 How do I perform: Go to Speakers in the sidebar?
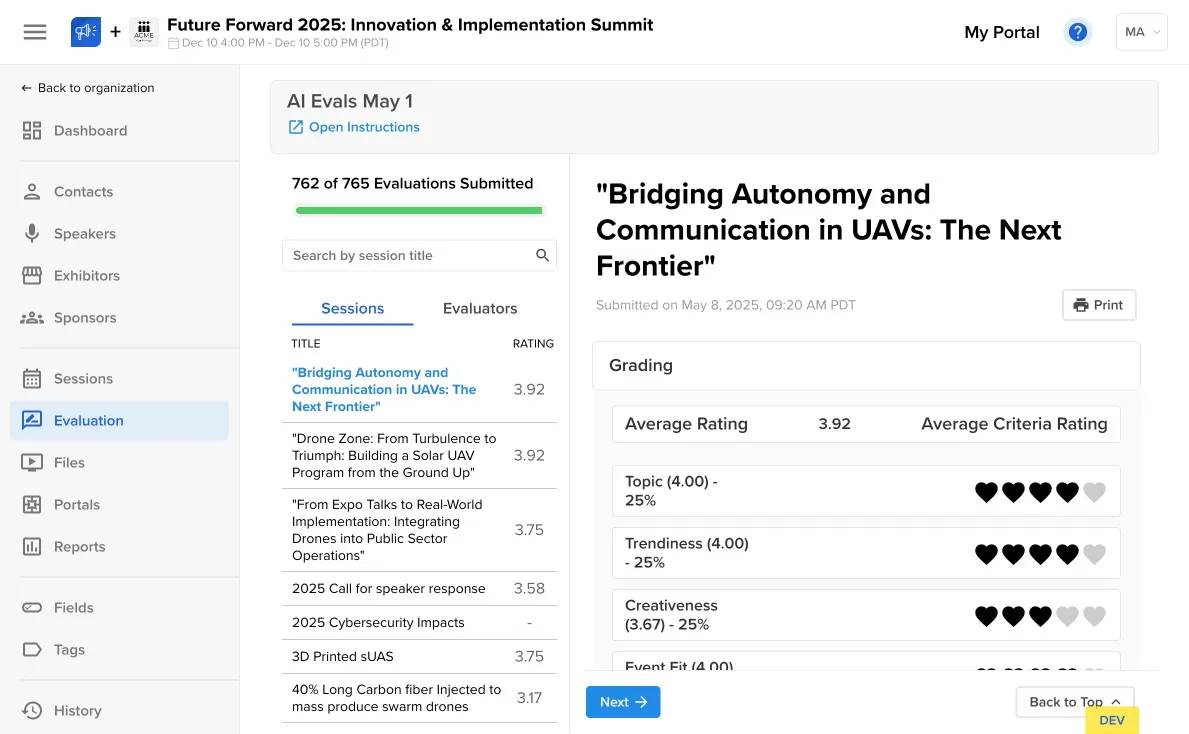click(x=84, y=234)
